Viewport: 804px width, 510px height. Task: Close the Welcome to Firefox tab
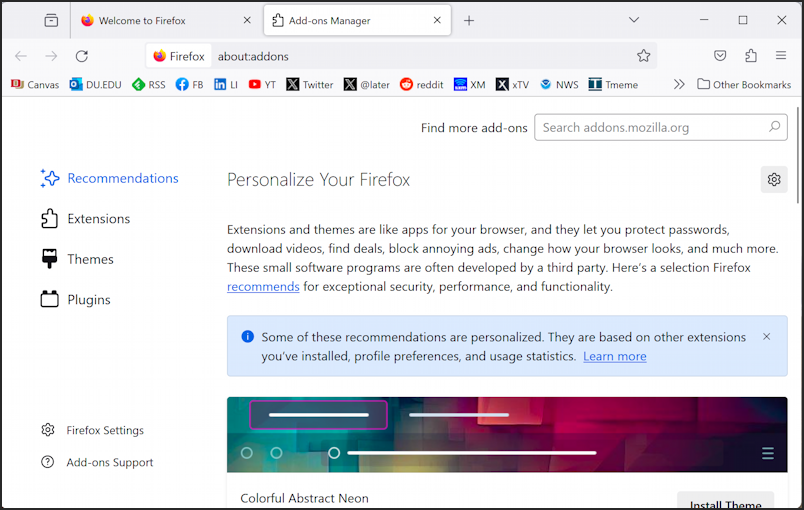tap(247, 21)
